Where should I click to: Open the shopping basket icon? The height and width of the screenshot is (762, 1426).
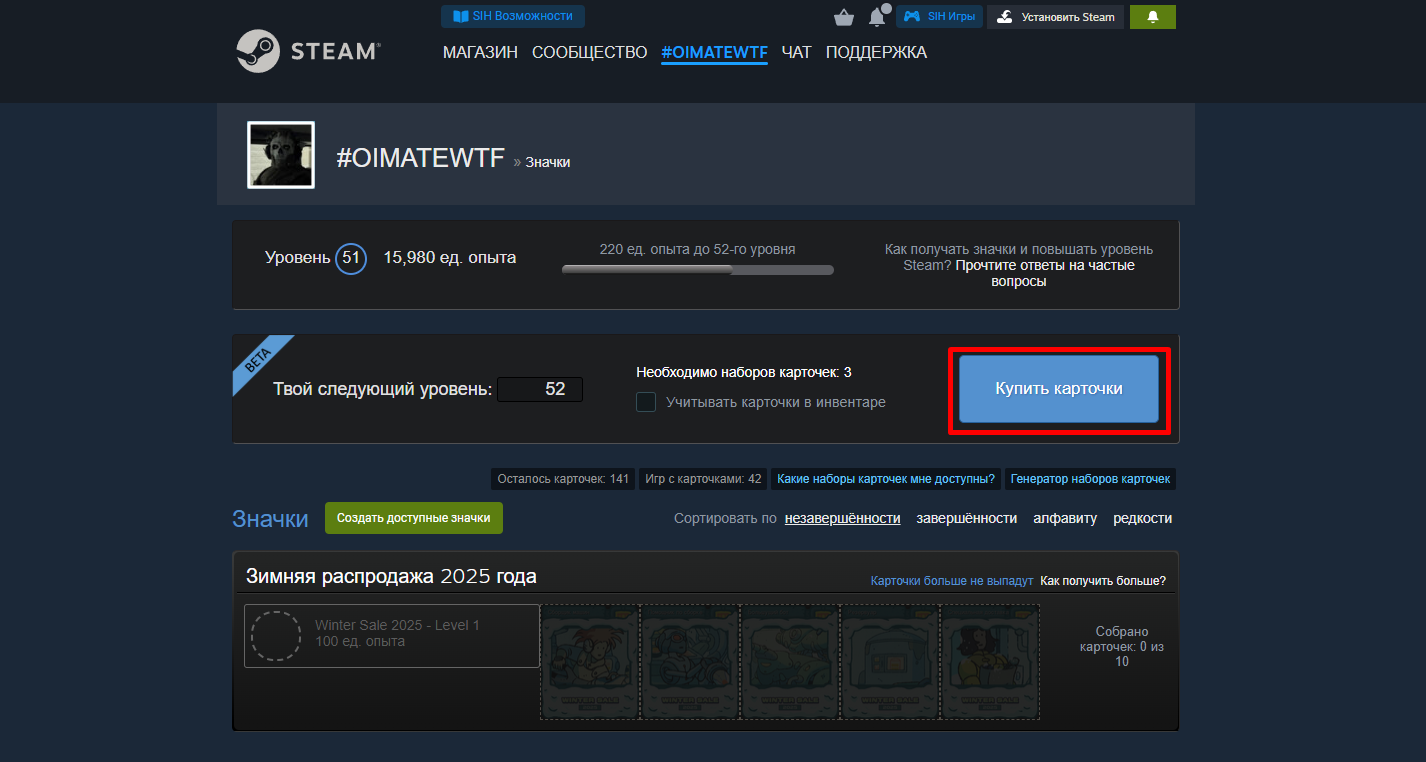[843, 17]
